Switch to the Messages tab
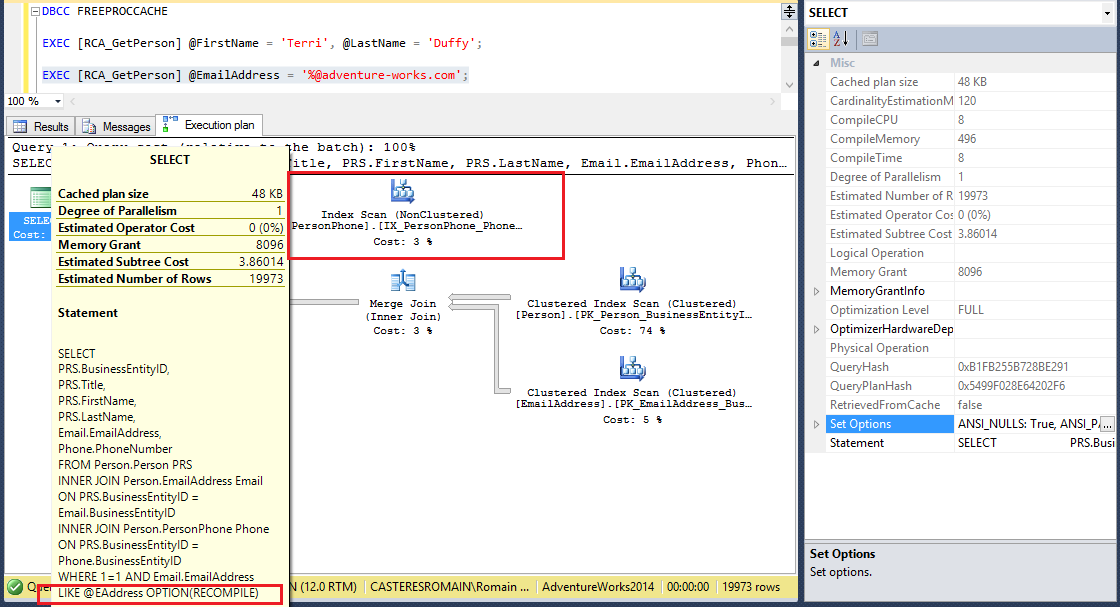 [x=116, y=126]
